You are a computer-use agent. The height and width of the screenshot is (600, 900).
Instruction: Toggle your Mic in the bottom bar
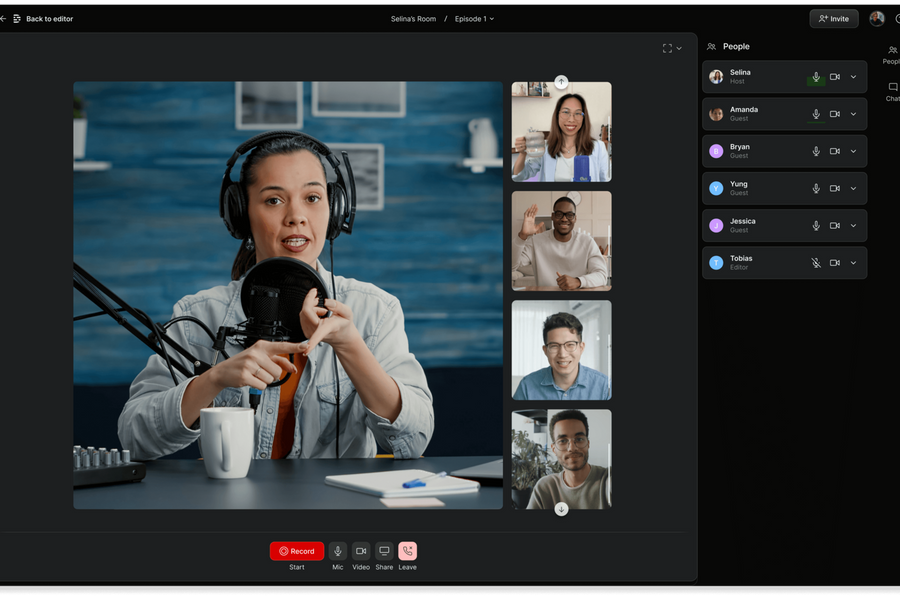tap(338, 551)
